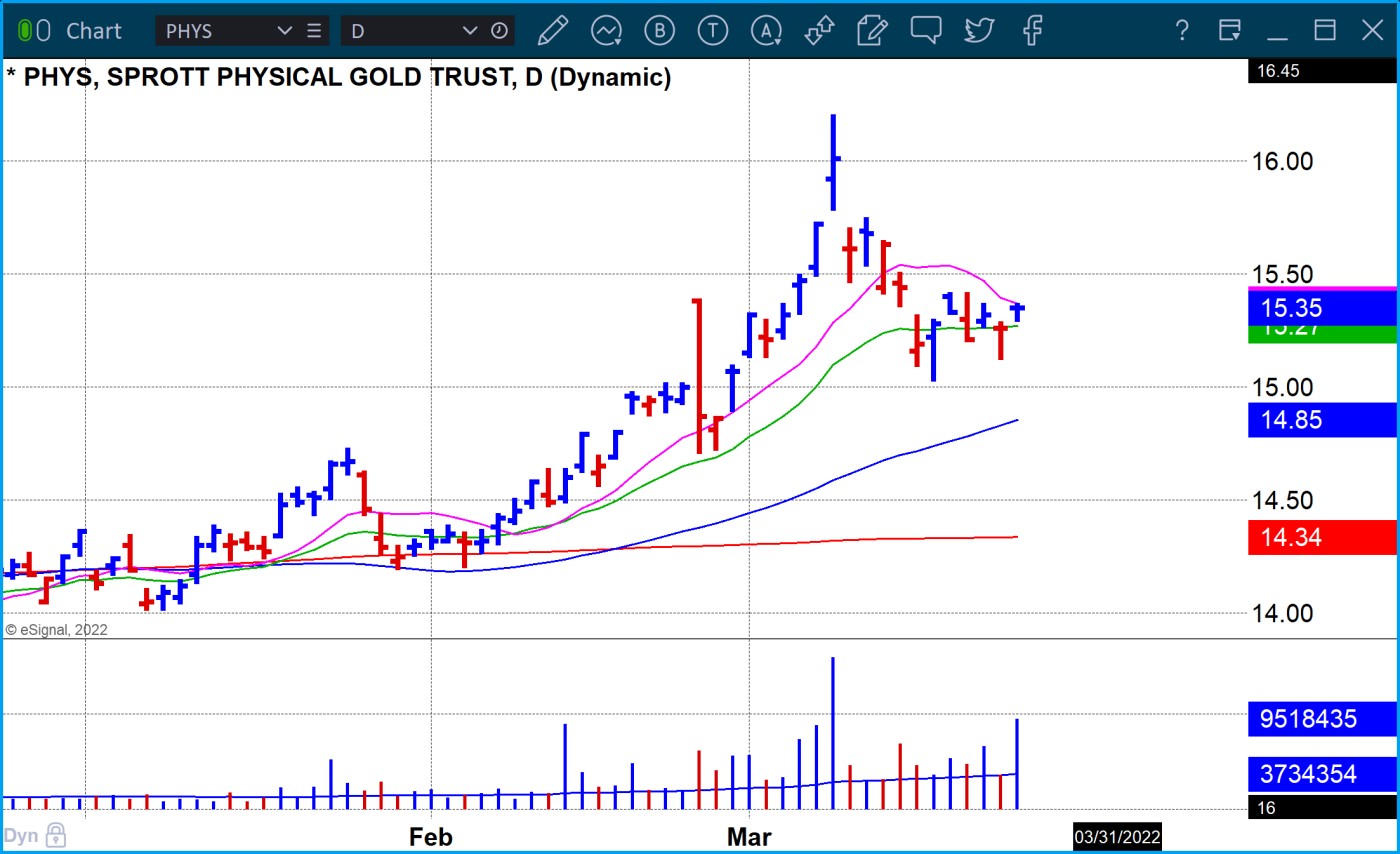Image resolution: width=1400 pixels, height=854 pixels.
Task: Click the up-down arrows trade icon
Action: 819,30
